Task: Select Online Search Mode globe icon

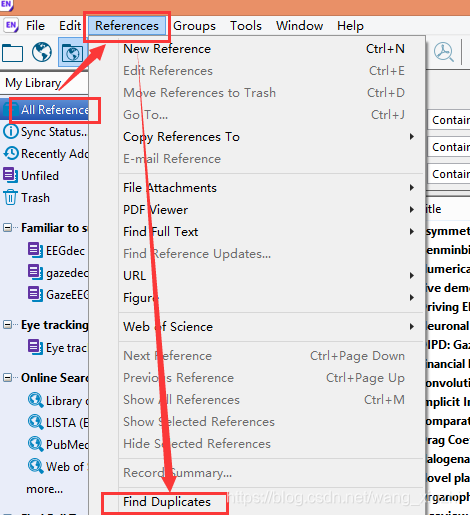Action: (x=42, y=52)
